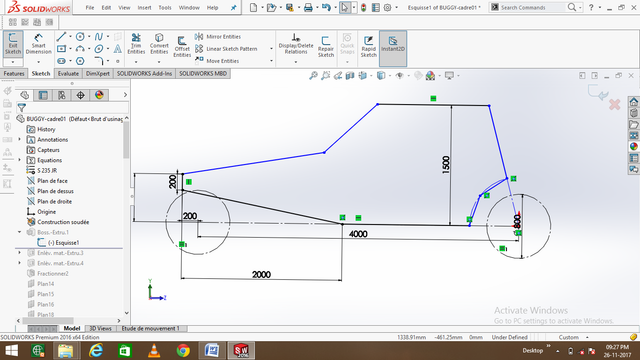640x360 pixels.
Task: Expand the Annotations tree node
Action: pyautogui.click(x=19, y=140)
